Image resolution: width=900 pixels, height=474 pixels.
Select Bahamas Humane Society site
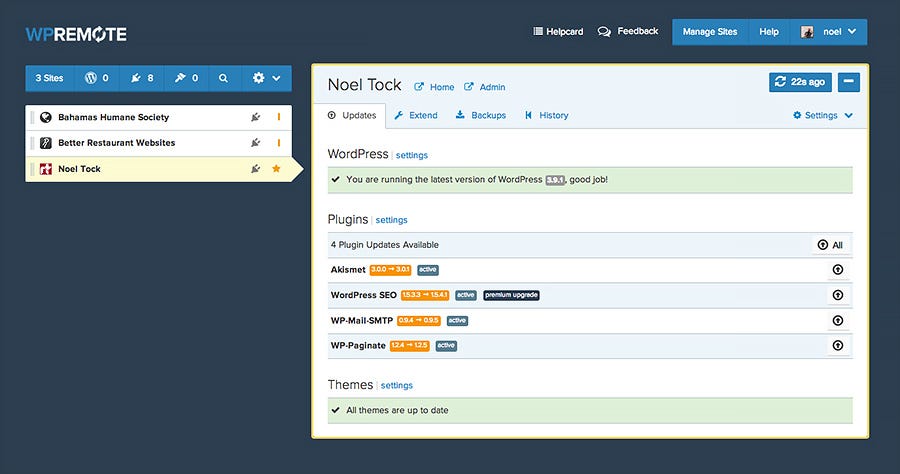pos(158,117)
